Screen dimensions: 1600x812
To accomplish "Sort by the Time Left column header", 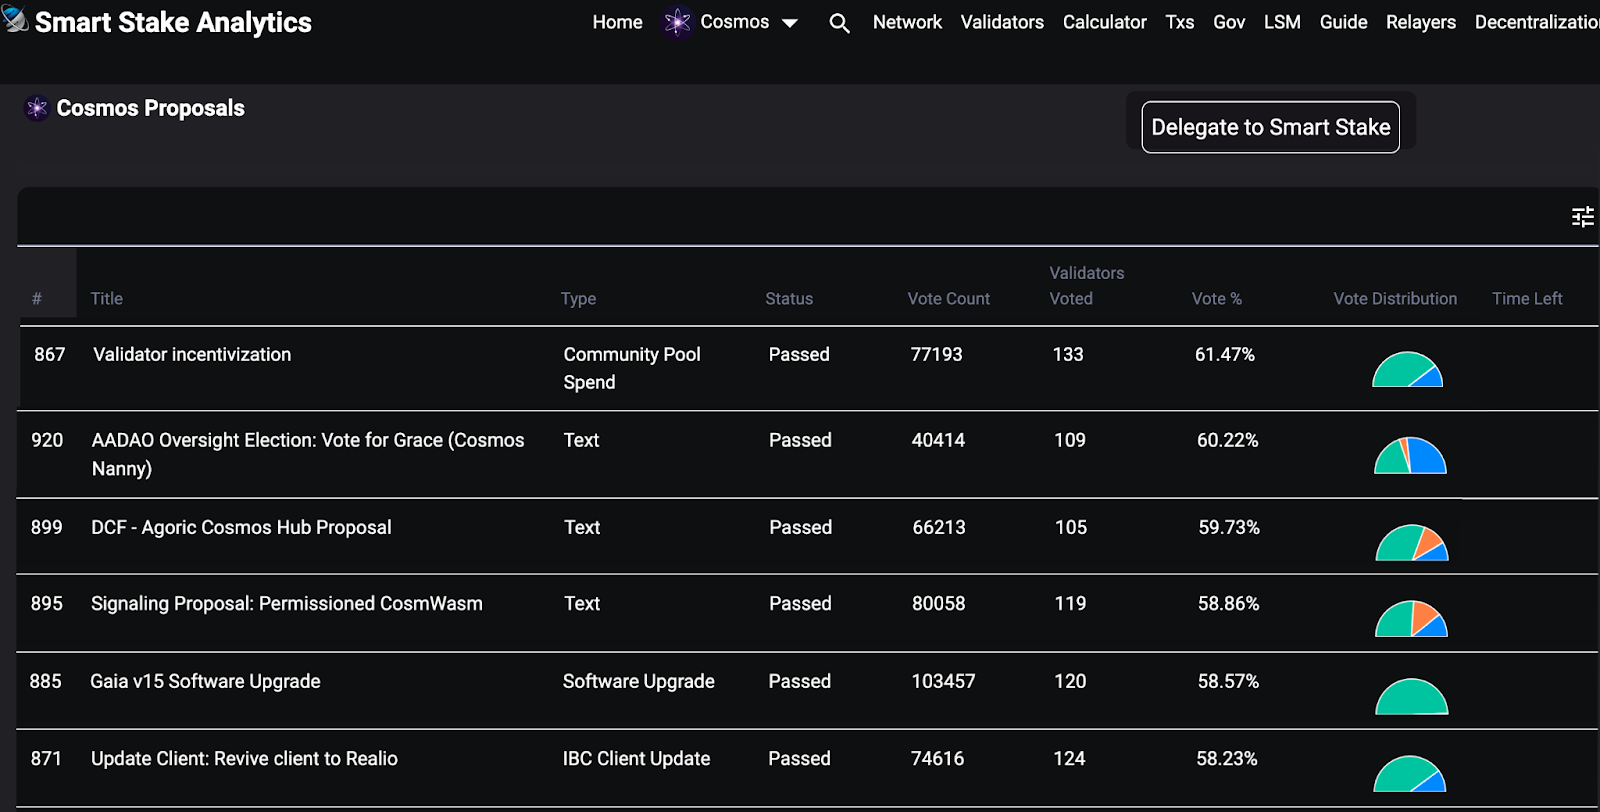I will pos(1527,299).
